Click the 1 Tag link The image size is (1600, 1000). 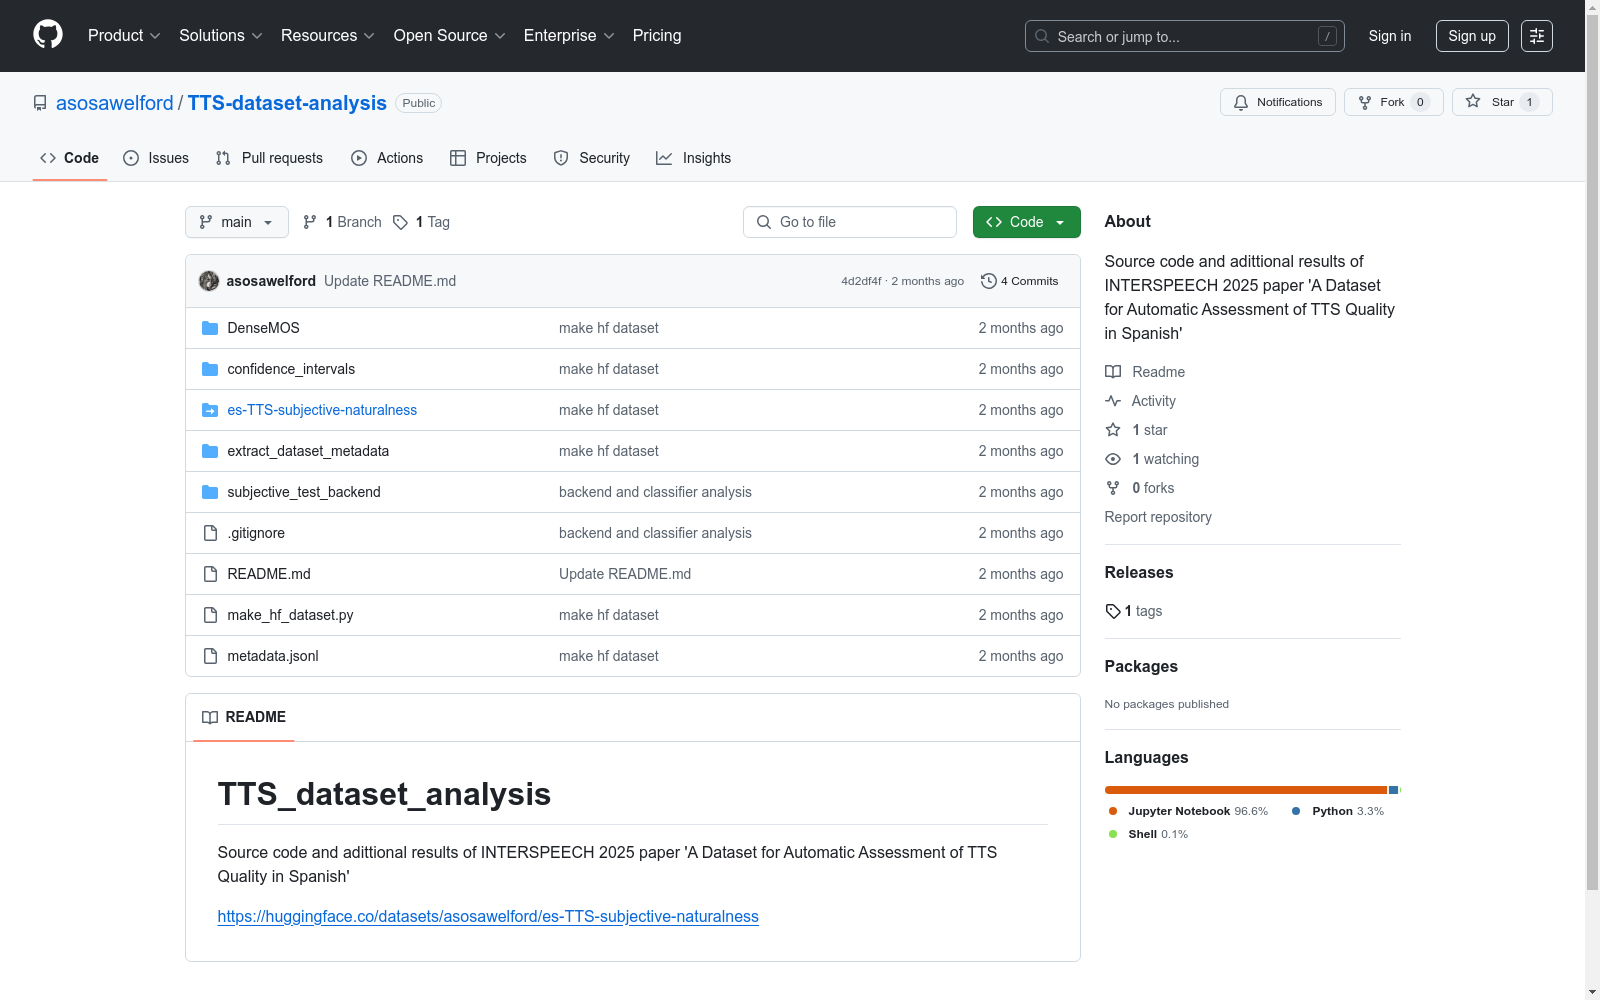point(421,222)
